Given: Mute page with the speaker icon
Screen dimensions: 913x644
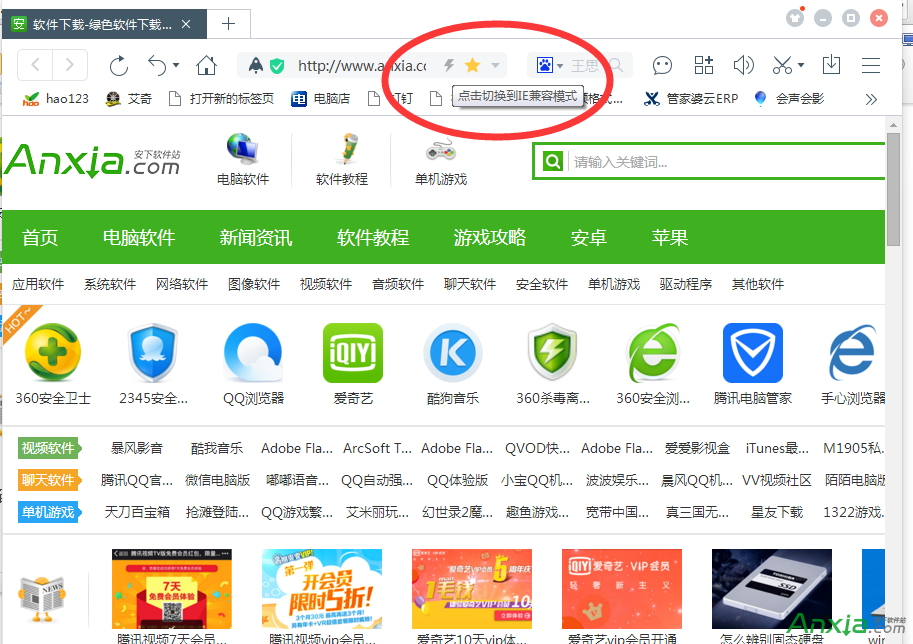Looking at the screenshot, I should pyautogui.click(x=743, y=65).
